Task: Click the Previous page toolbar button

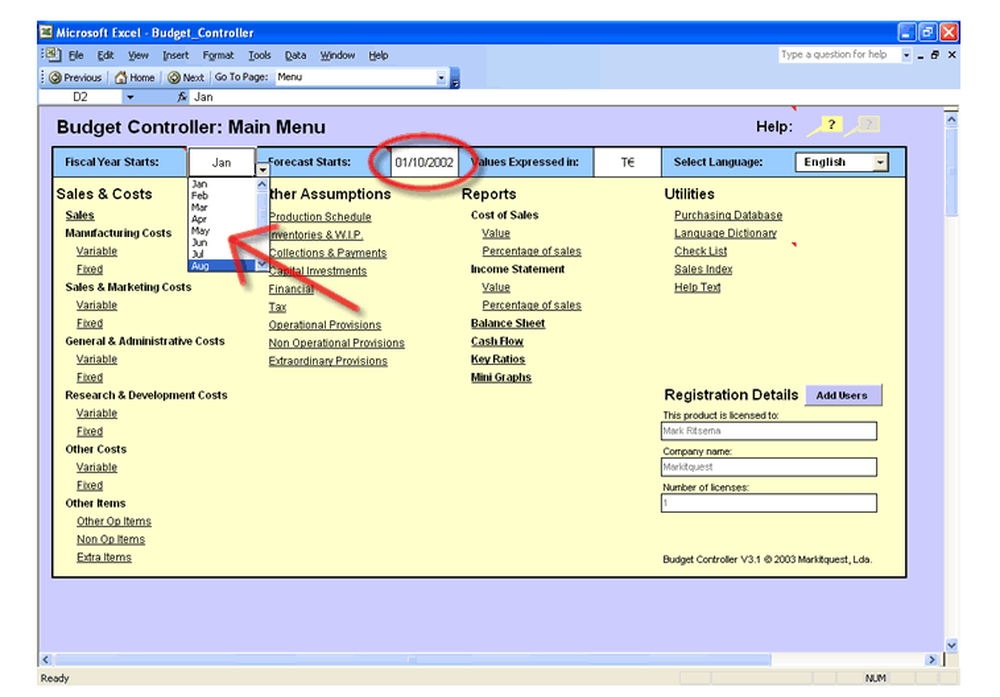Action: (75, 77)
